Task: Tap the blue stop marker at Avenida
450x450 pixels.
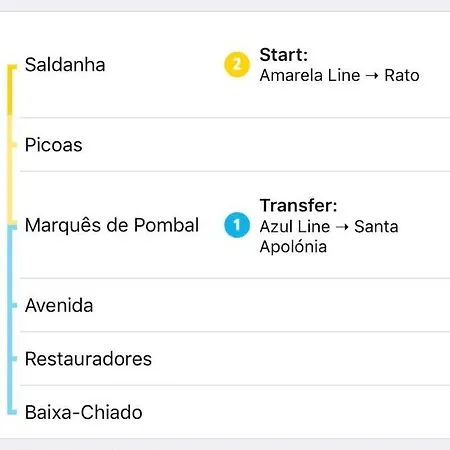Action: (12, 305)
